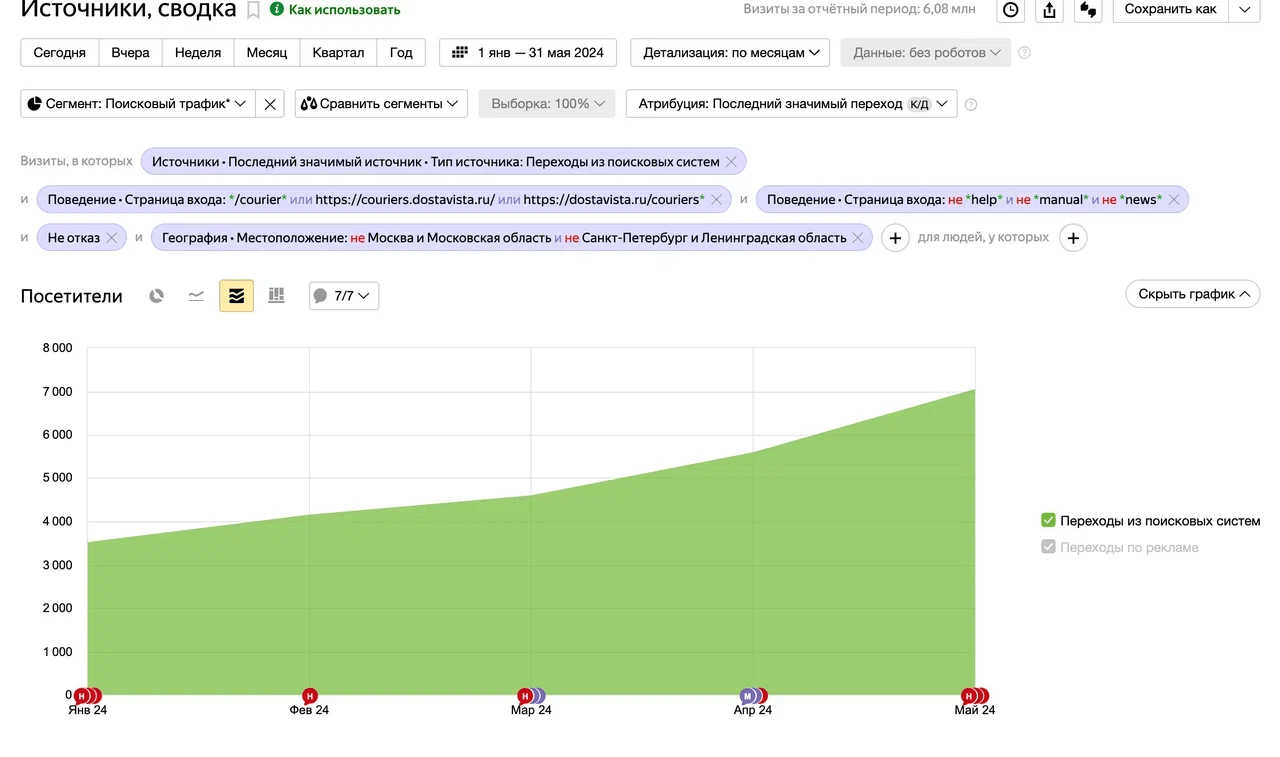1280x757 pixels.
Task: Expand the 'Атрибуция' dropdown
Action: 791,104
